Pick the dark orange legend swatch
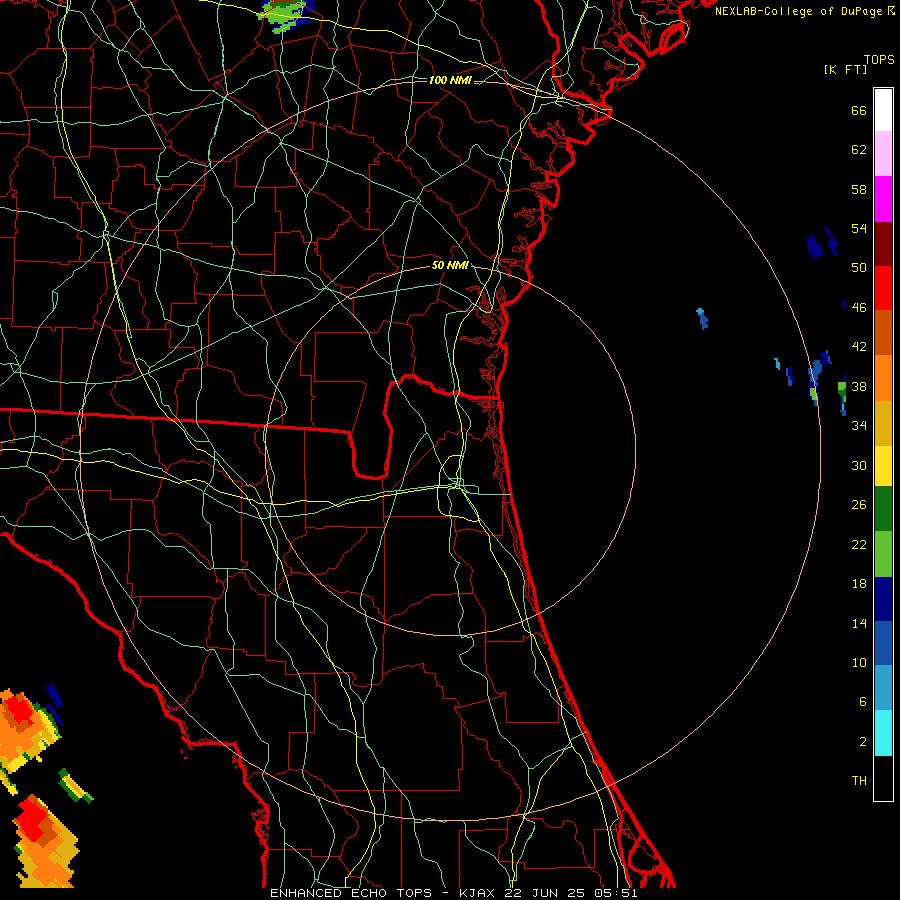Viewport: 900px width, 900px height. pyautogui.click(x=883, y=333)
